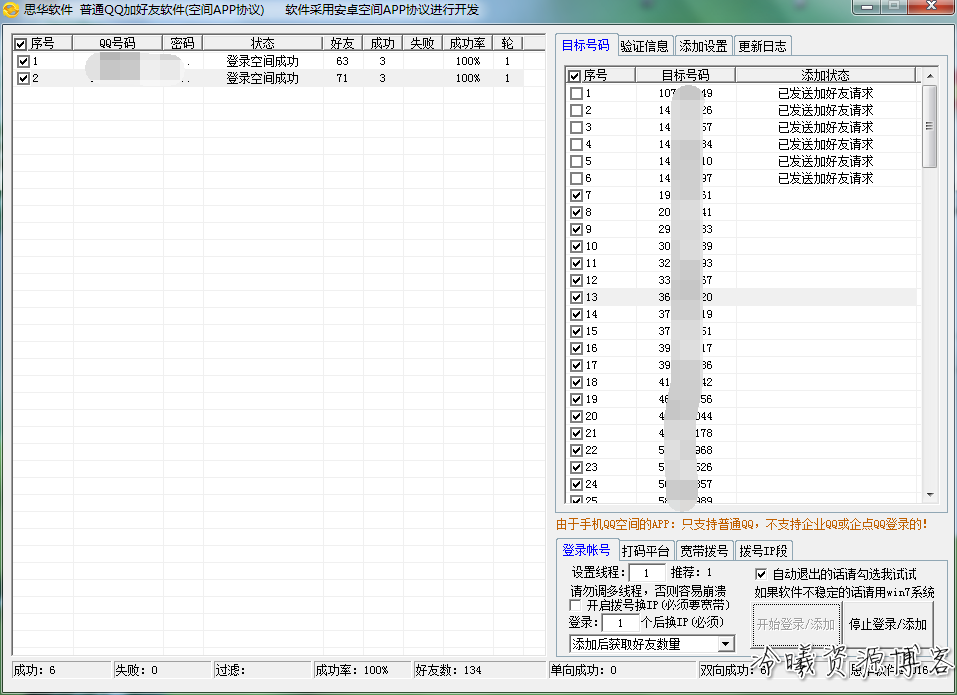Click the 密码 column header
The width and height of the screenshot is (957, 695).
point(182,43)
